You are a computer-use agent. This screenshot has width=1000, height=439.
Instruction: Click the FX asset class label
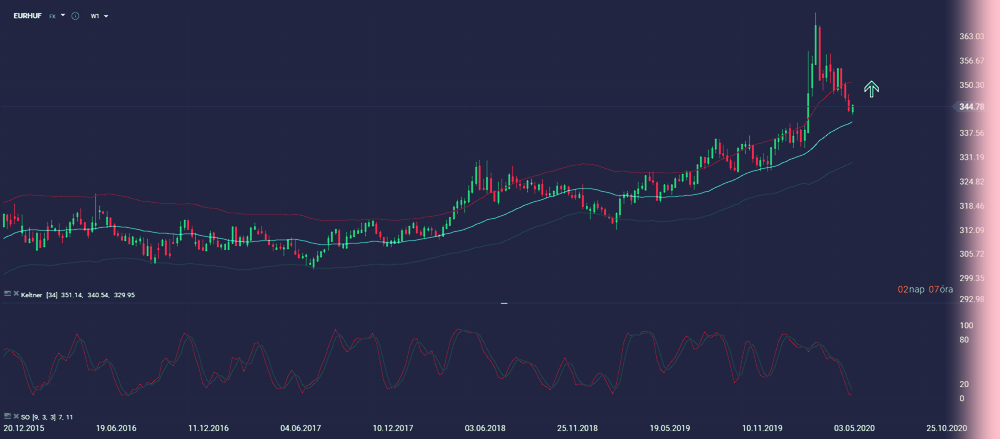52,17
